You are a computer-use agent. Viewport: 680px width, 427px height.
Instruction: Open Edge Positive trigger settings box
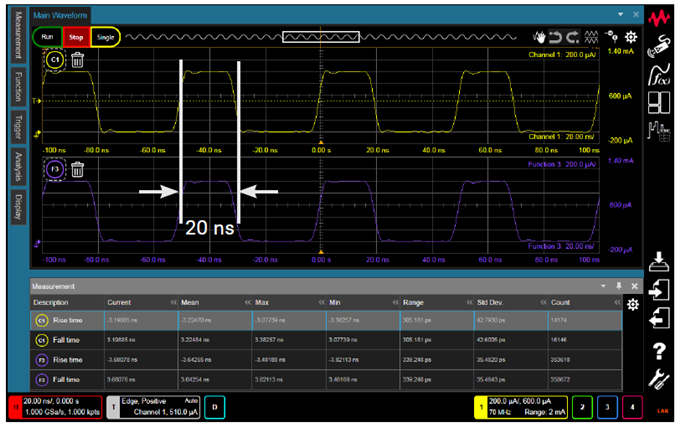154,407
